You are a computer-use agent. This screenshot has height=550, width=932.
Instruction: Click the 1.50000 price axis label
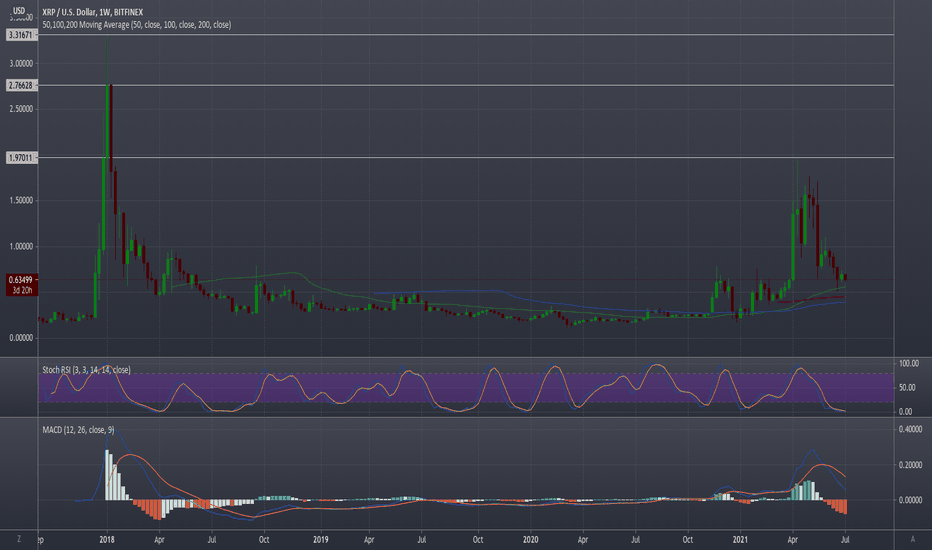click(x=21, y=201)
